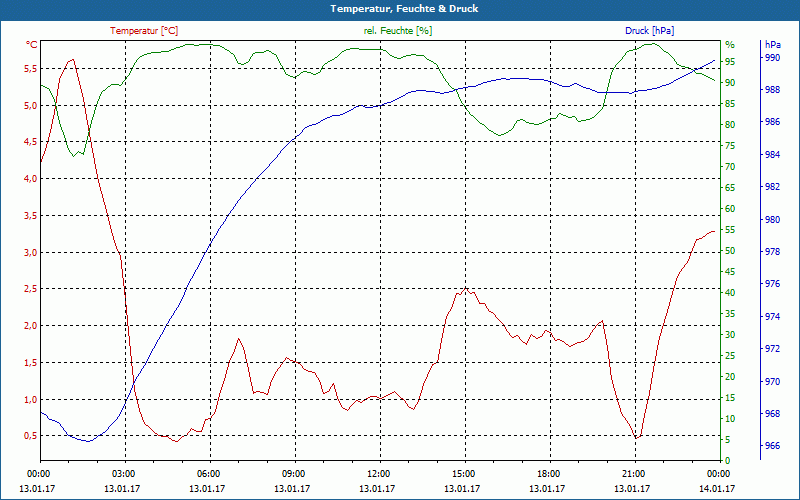This screenshot has width=800, height=500.
Task: Select the green 'rel. Feuchte [%]' legend label
Action: click(397, 31)
